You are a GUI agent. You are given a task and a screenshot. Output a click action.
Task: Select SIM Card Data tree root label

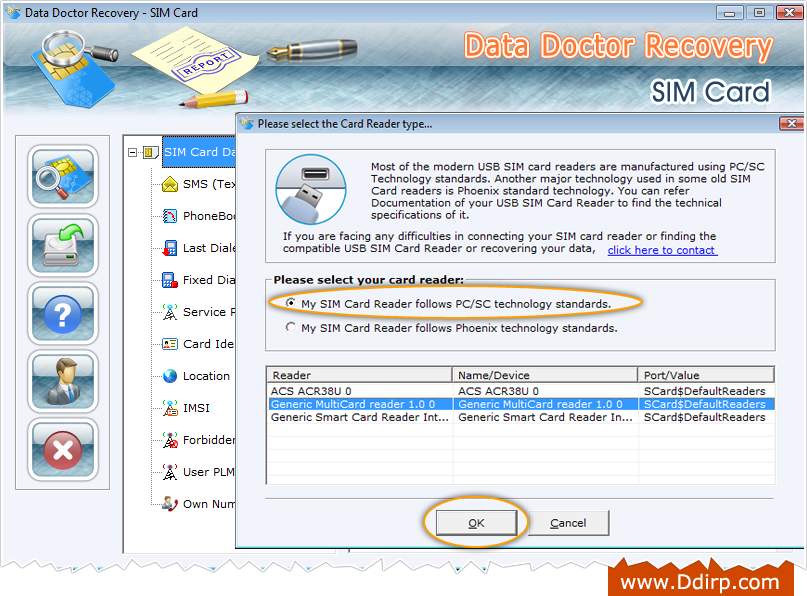pos(199,152)
